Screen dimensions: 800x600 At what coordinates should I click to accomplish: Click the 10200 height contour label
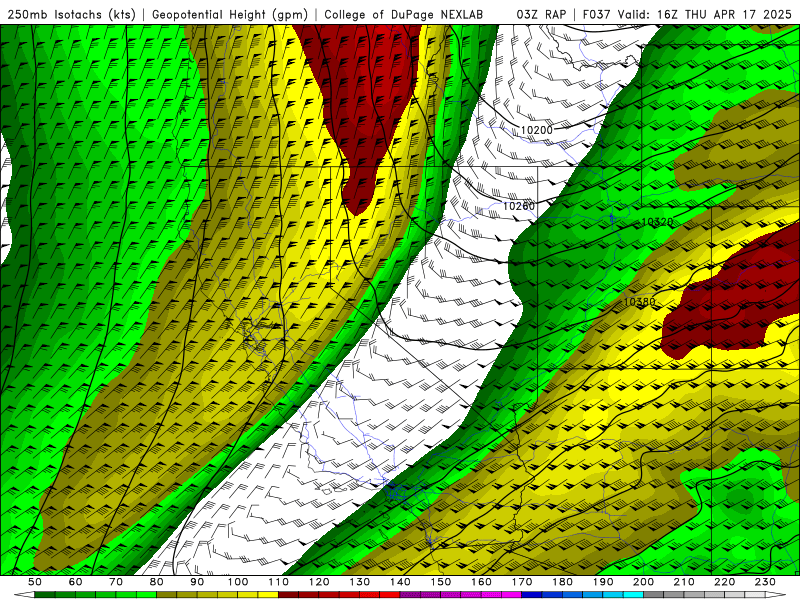click(536, 130)
